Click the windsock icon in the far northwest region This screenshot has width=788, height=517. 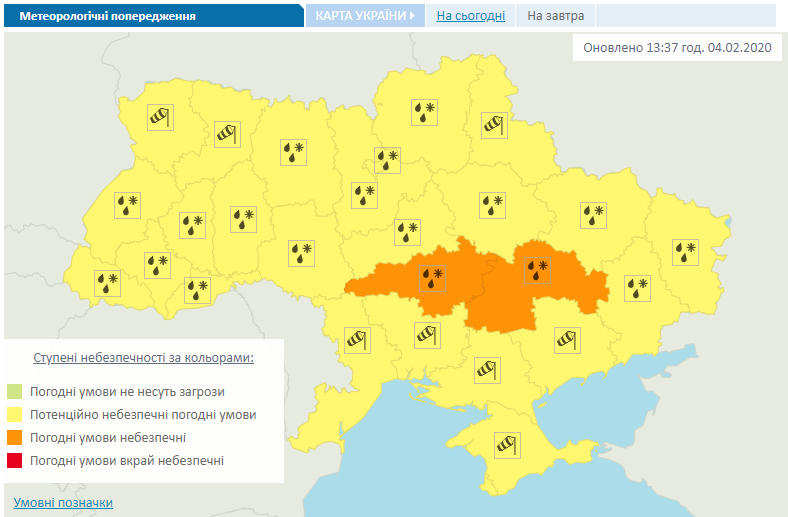click(160, 117)
